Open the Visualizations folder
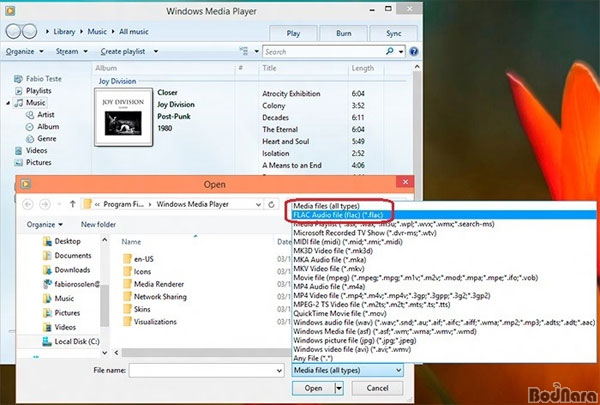Screen dimensions: 600x405 click(155, 322)
